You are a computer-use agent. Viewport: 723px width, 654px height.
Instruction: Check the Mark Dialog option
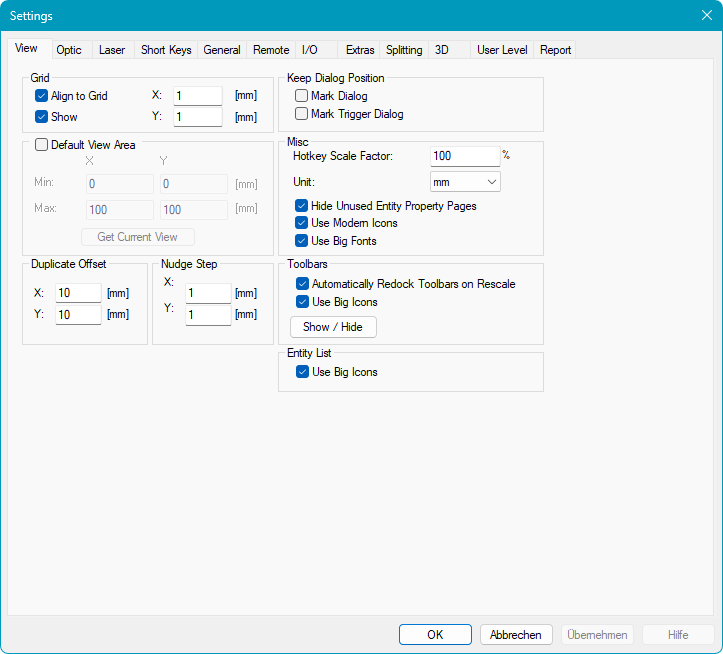coord(301,96)
